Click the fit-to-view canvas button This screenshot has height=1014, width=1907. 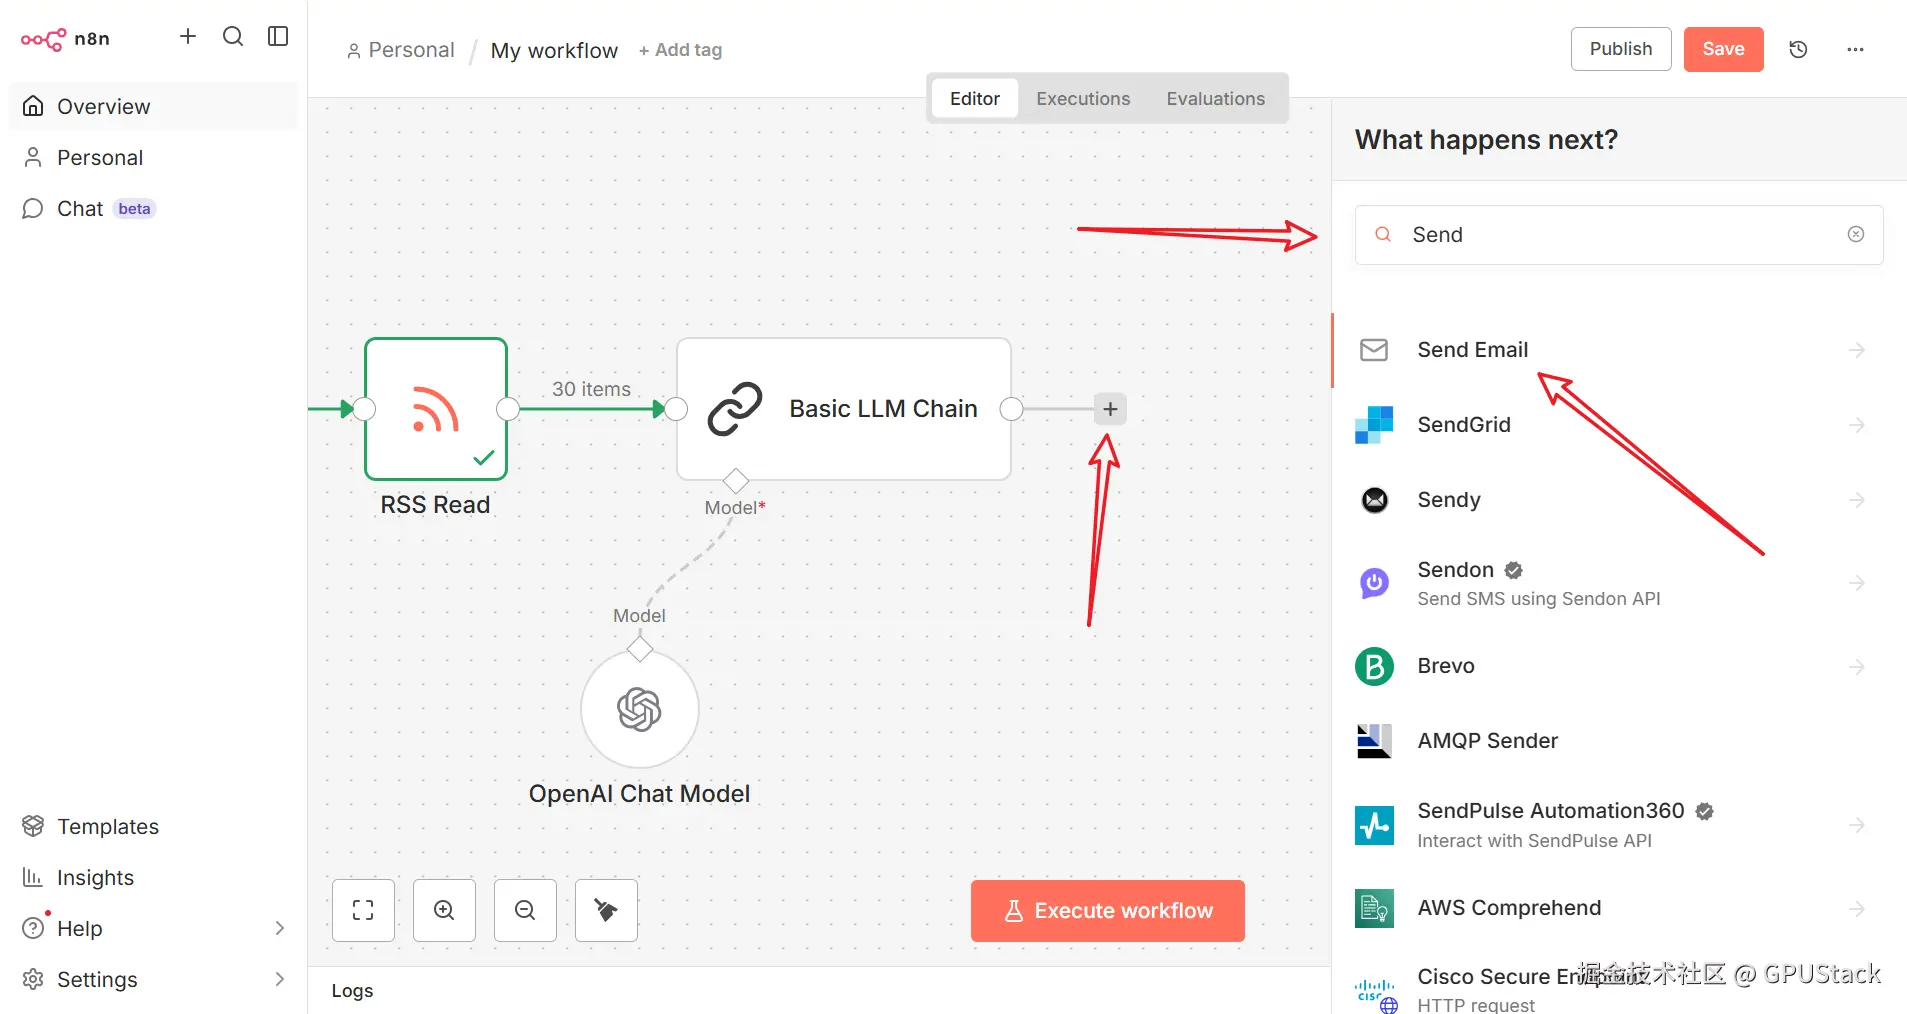click(363, 910)
